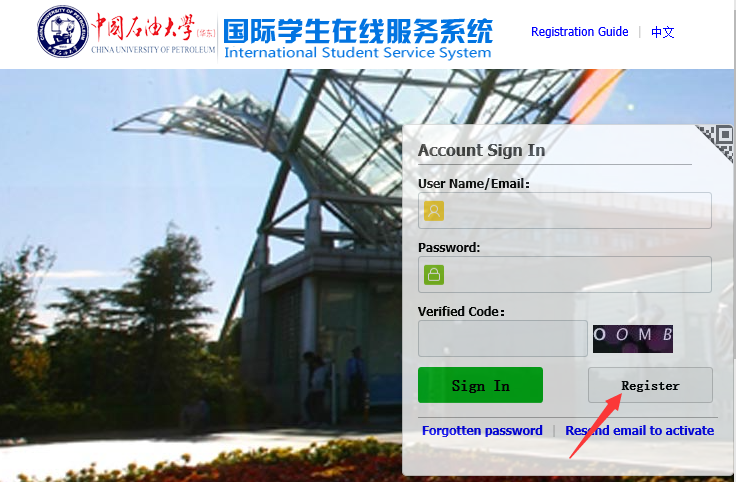
Task: Focus the Password input field
Action: click(x=565, y=275)
